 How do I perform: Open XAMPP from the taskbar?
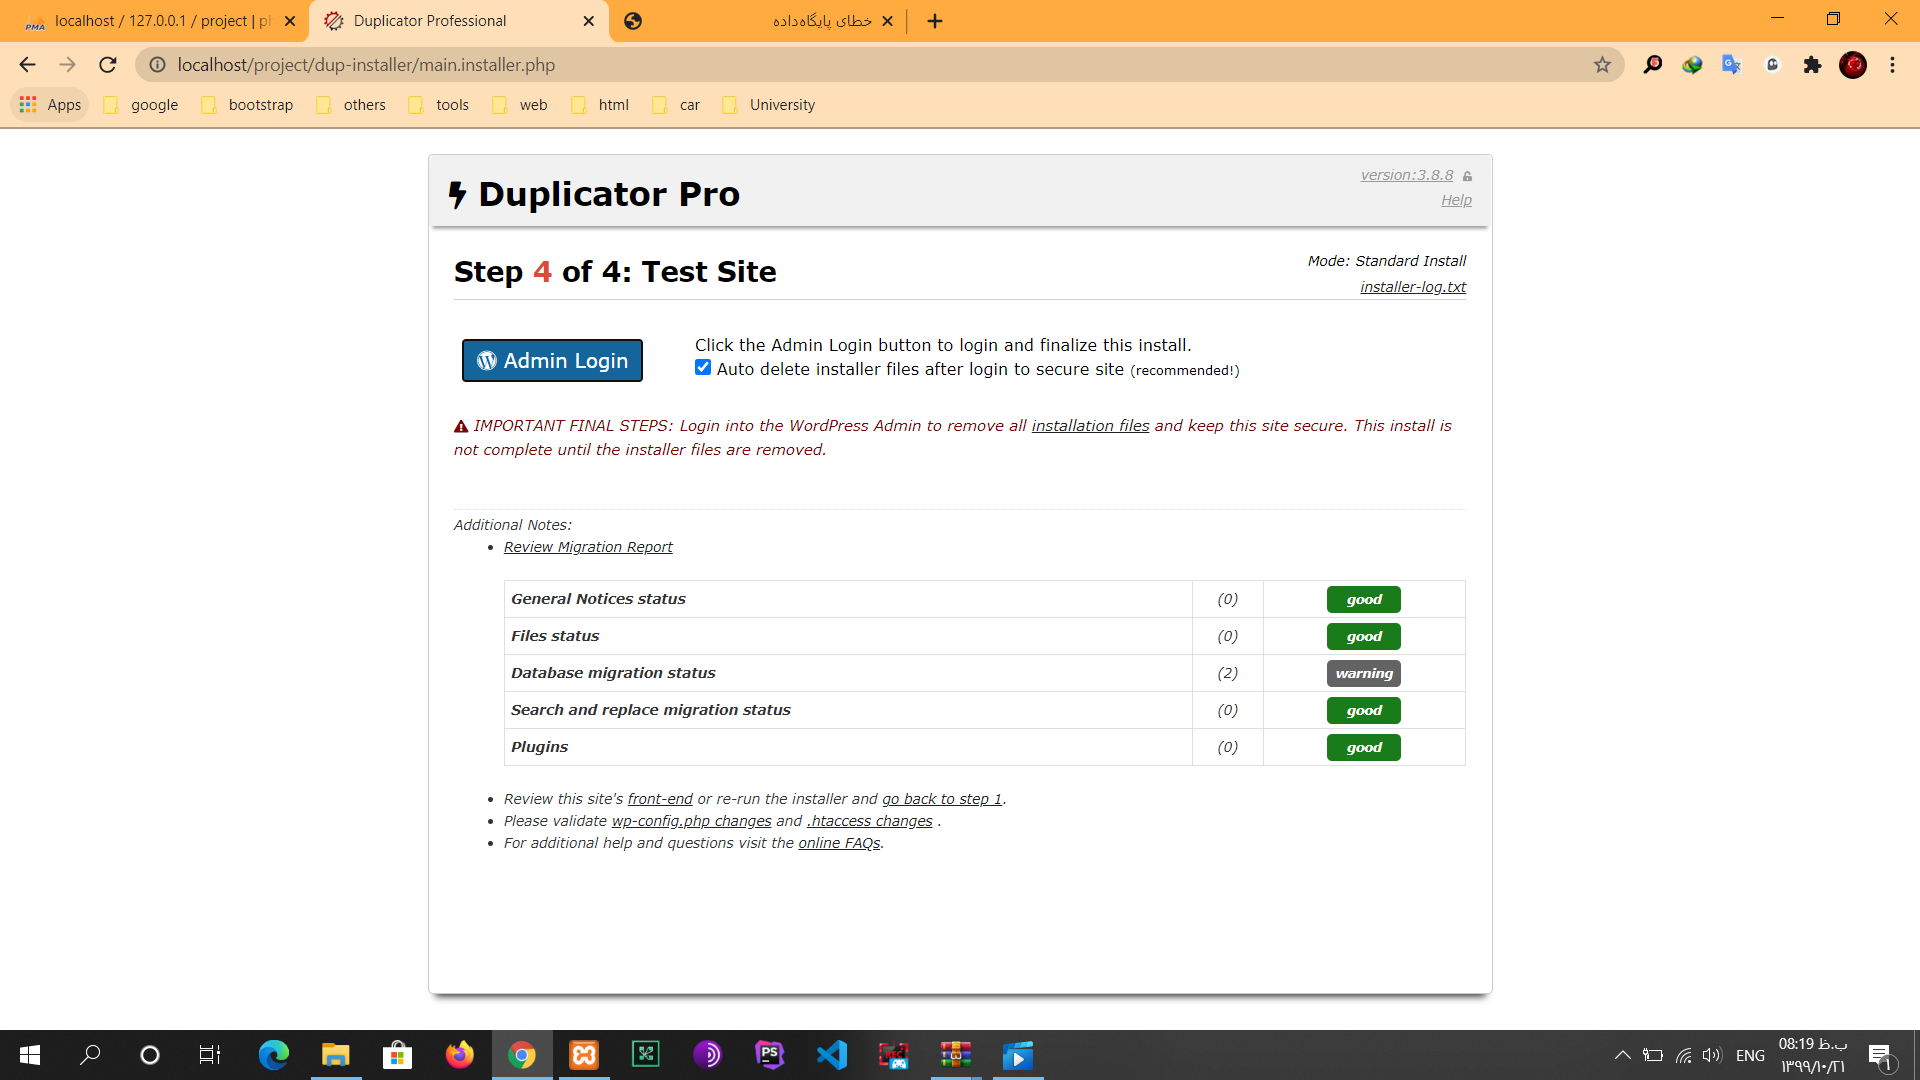click(x=584, y=1055)
